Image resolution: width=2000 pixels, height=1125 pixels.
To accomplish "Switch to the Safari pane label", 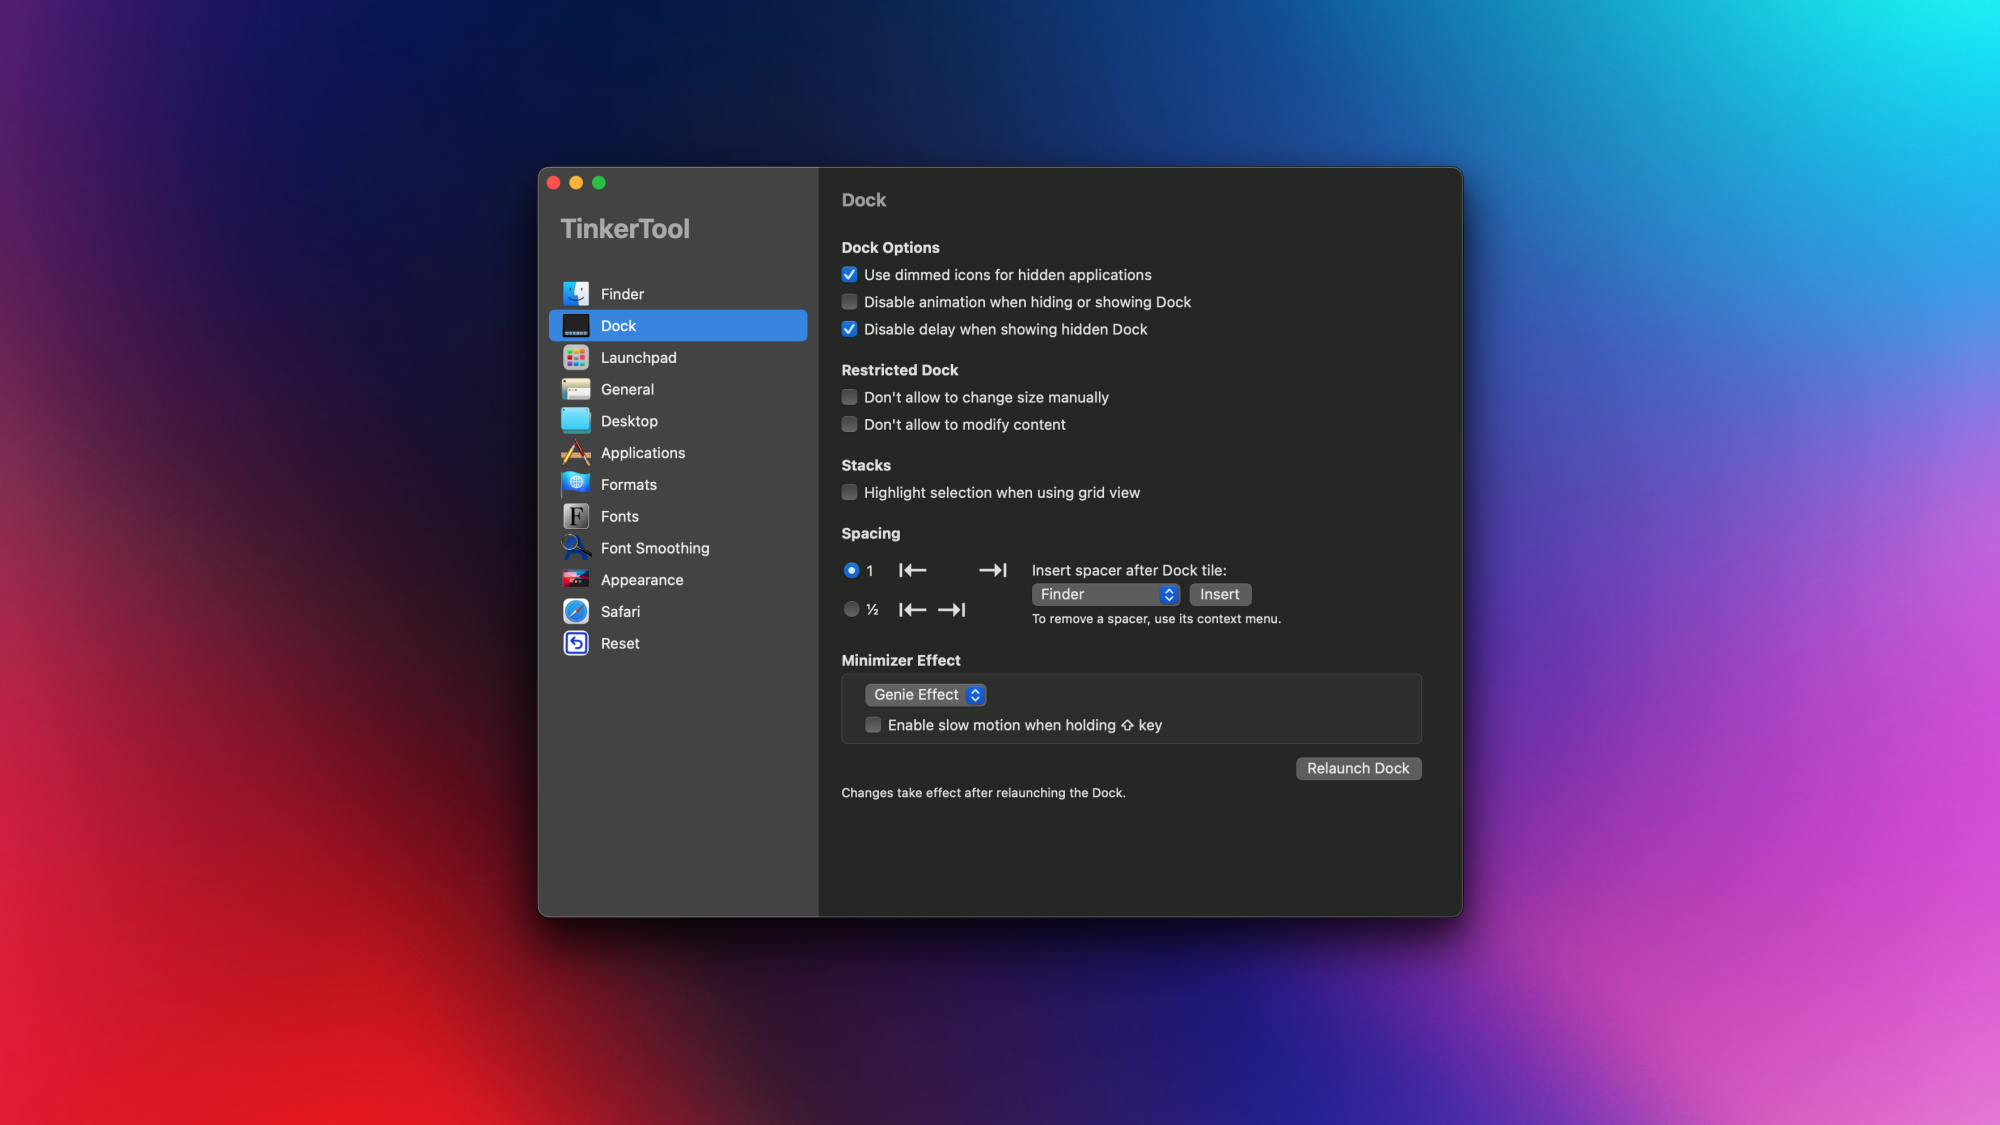I will 620,611.
